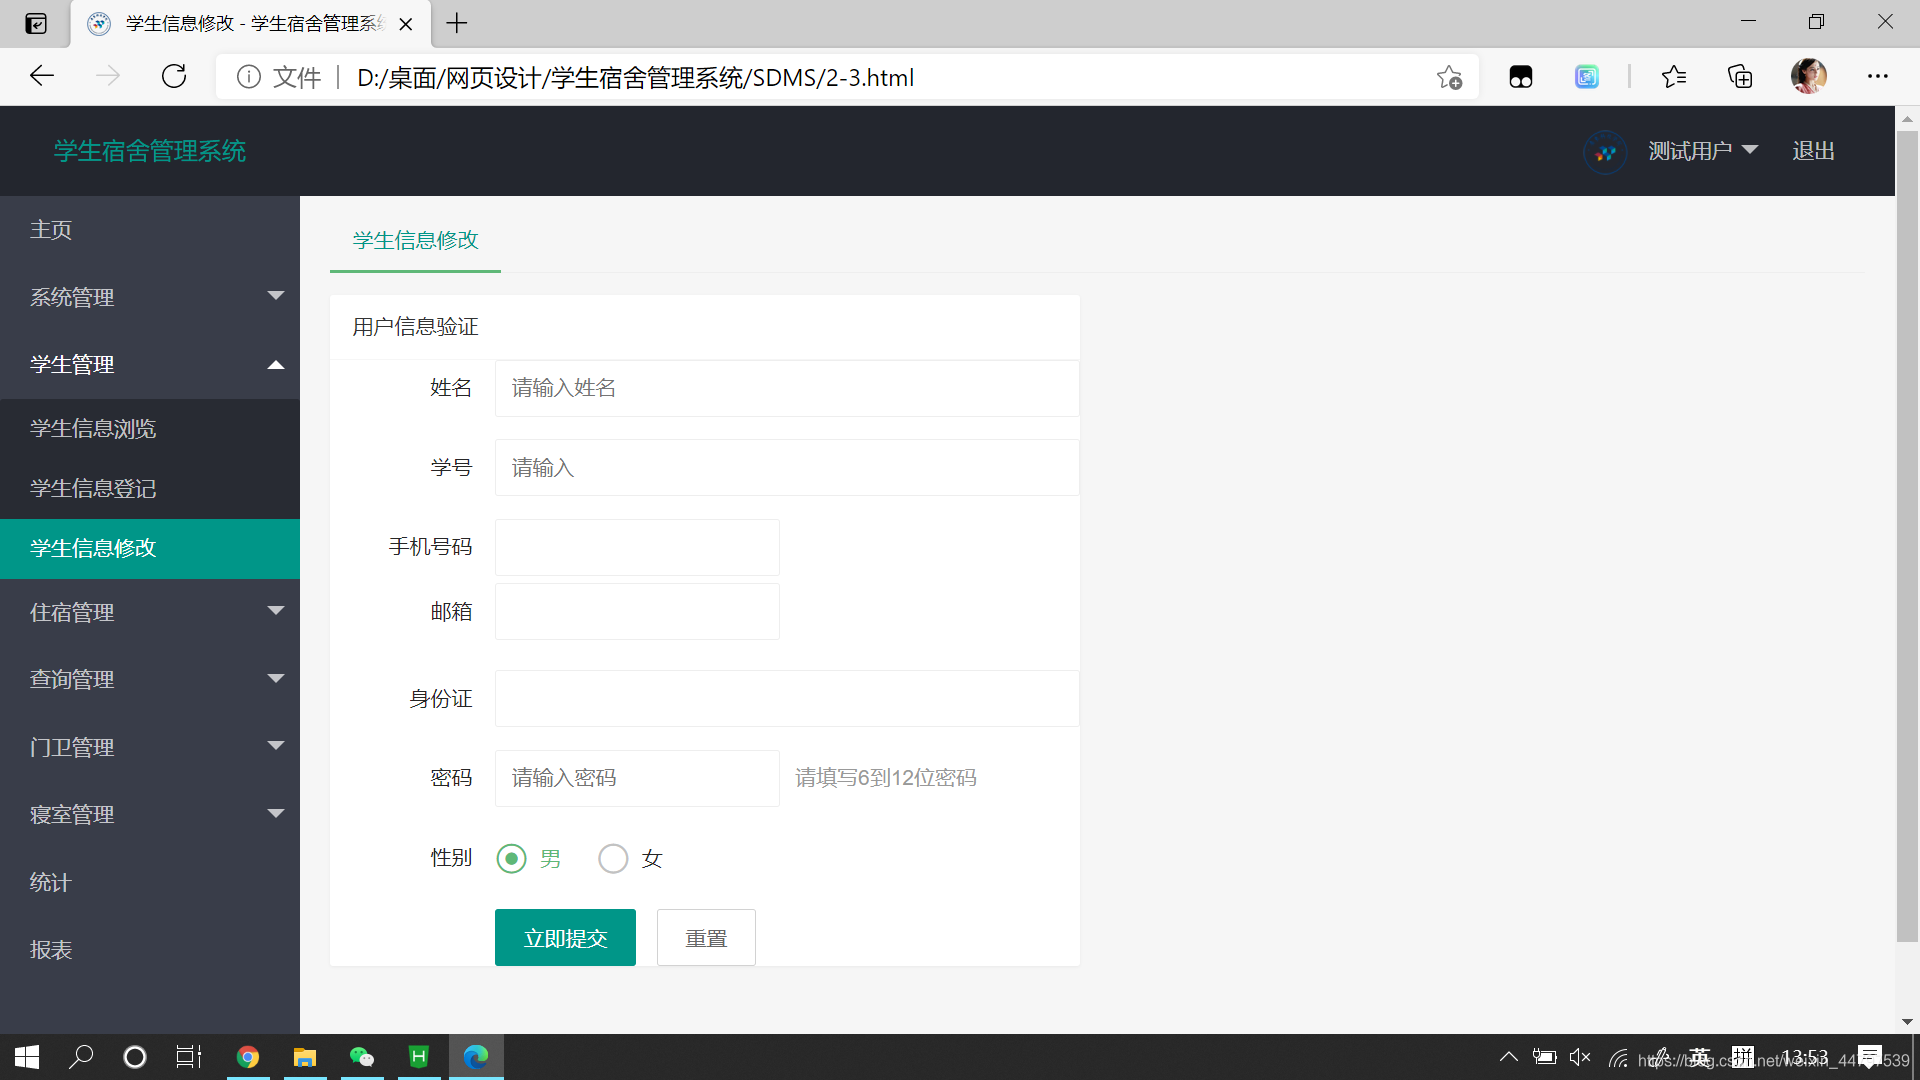1920x1080 pixels.
Task: Switch to the 学生信息修改 tab
Action: 415,241
